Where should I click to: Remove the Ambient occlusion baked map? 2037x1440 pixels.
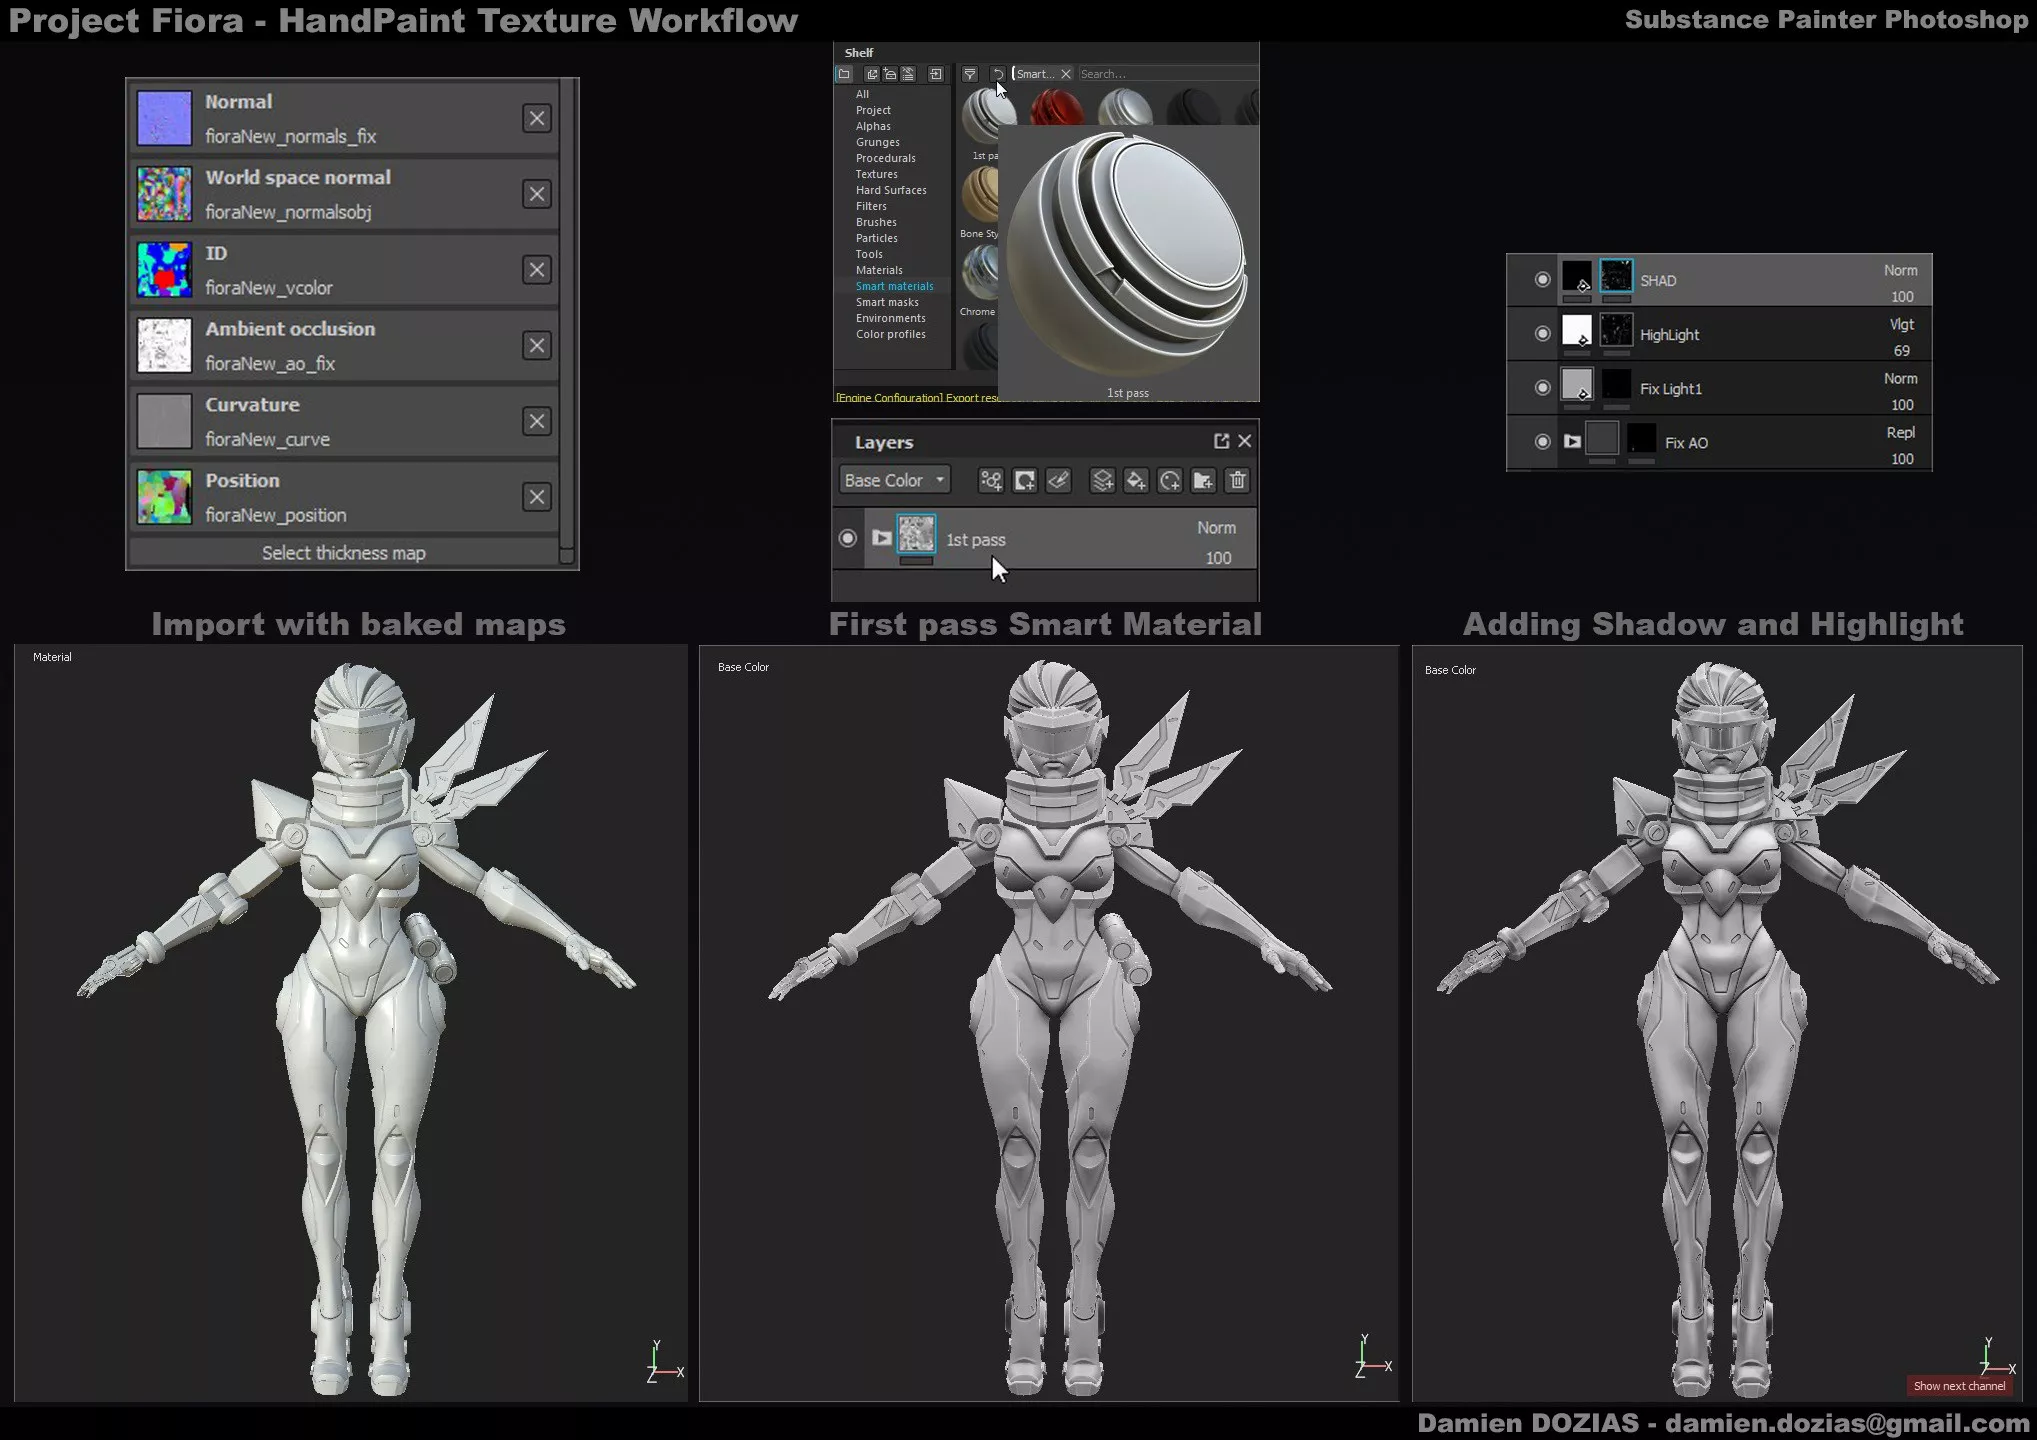pos(537,346)
